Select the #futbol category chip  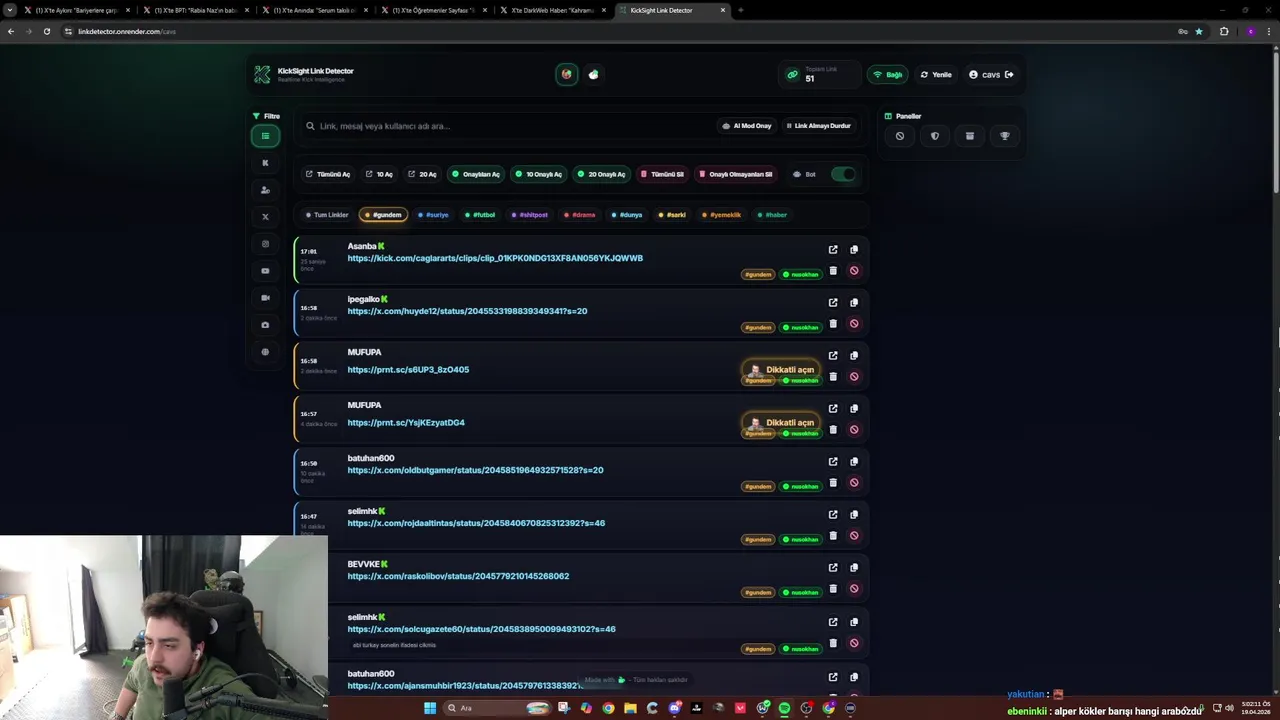480,215
